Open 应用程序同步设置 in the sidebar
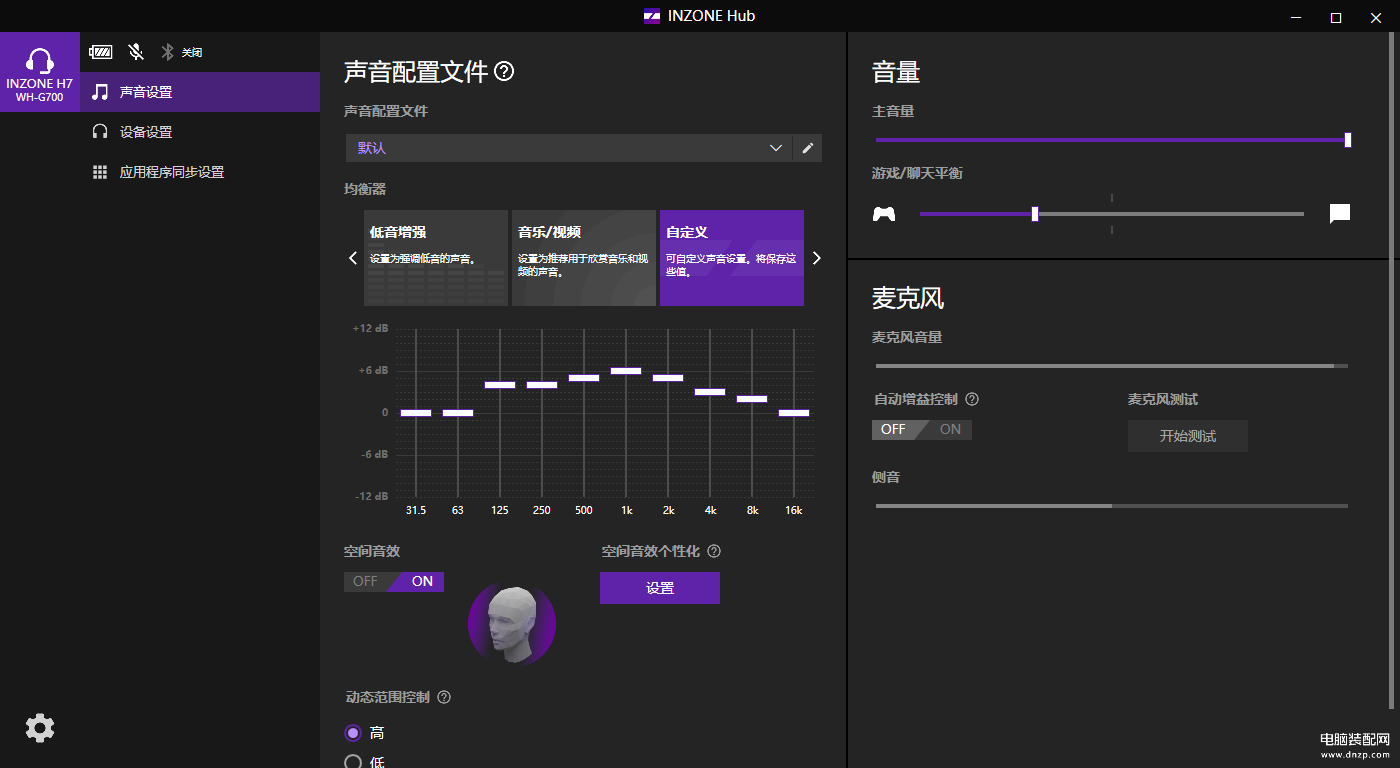Screen dimensions: 1400x768 pyautogui.click(x=200, y=172)
